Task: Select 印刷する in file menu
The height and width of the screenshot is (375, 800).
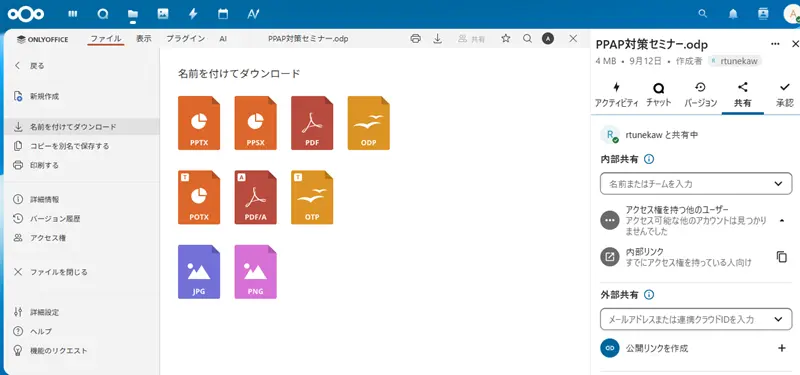Action: click(82, 165)
